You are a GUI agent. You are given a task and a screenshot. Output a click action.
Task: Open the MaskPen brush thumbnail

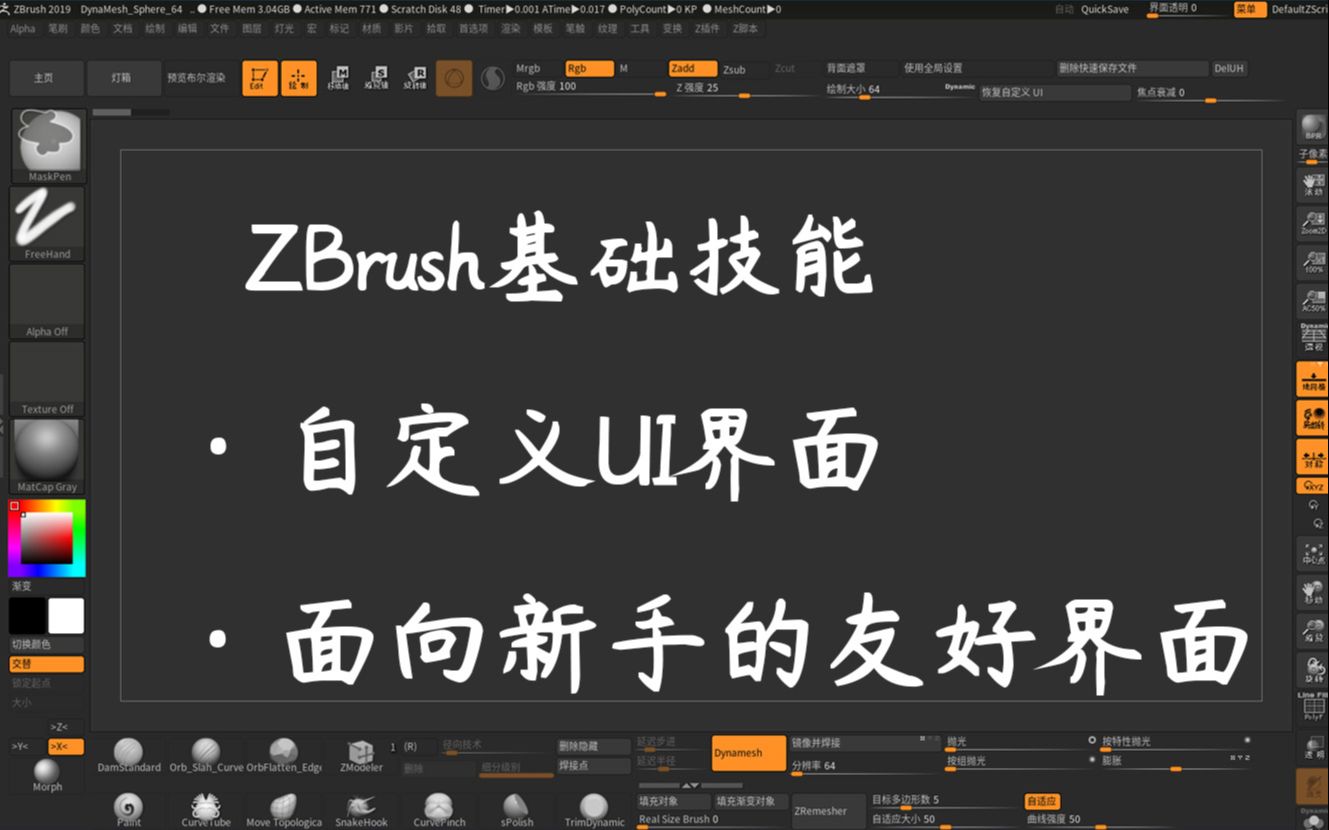point(48,146)
